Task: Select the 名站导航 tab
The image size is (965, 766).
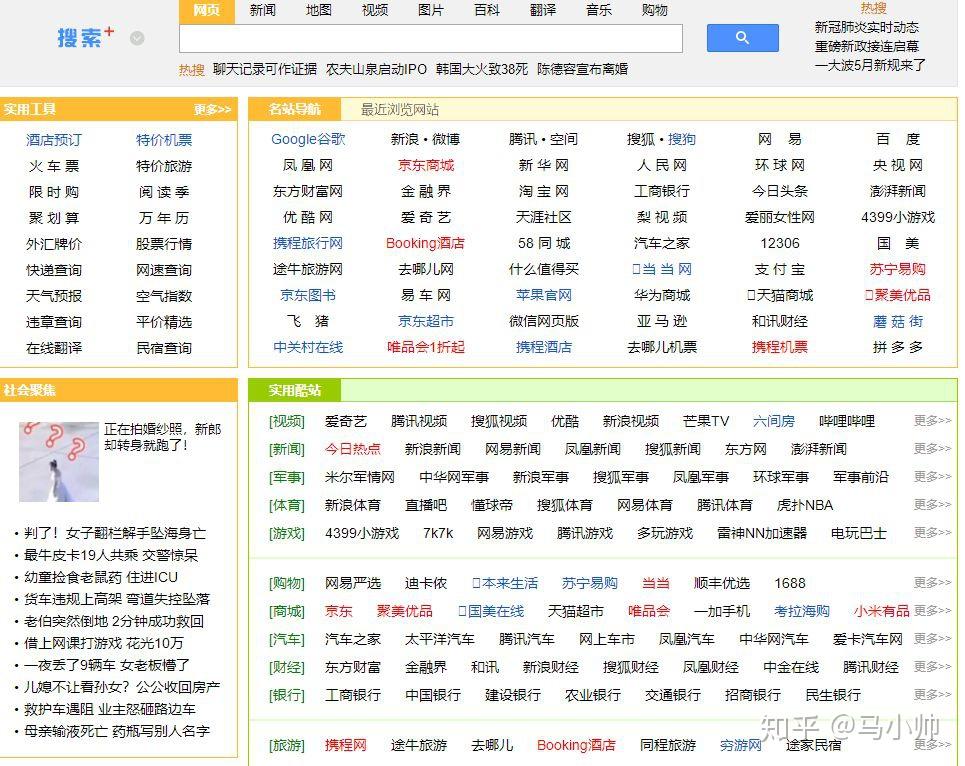Action: [x=294, y=110]
